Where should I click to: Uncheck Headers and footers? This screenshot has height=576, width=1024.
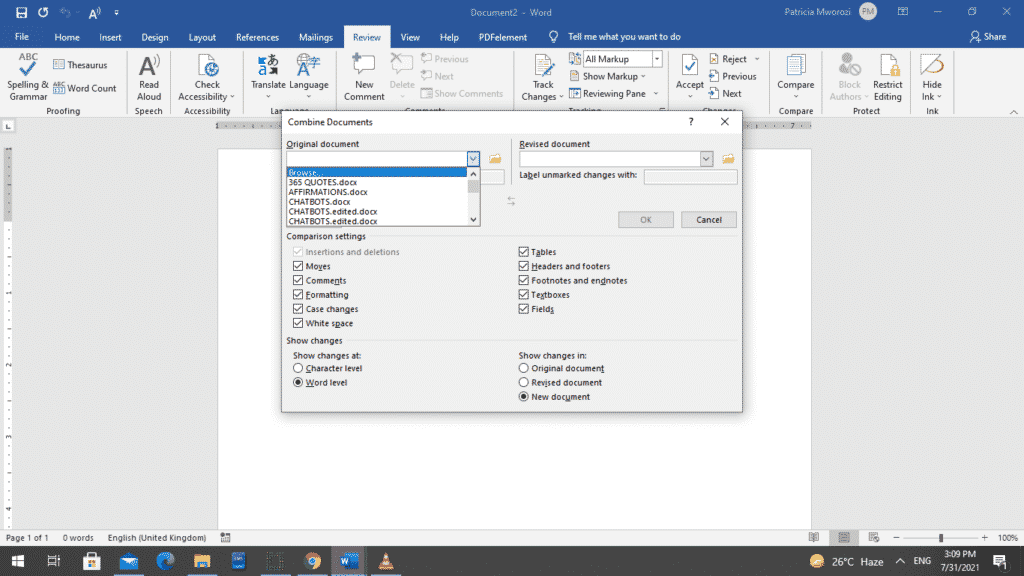coord(523,266)
